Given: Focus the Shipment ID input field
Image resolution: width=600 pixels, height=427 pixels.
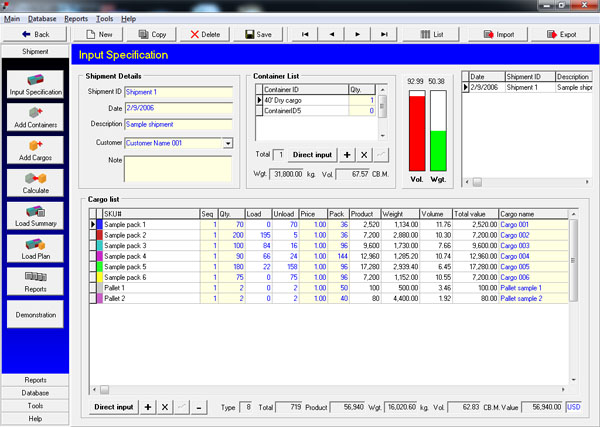Looking at the screenshot, I should (178, 92).
